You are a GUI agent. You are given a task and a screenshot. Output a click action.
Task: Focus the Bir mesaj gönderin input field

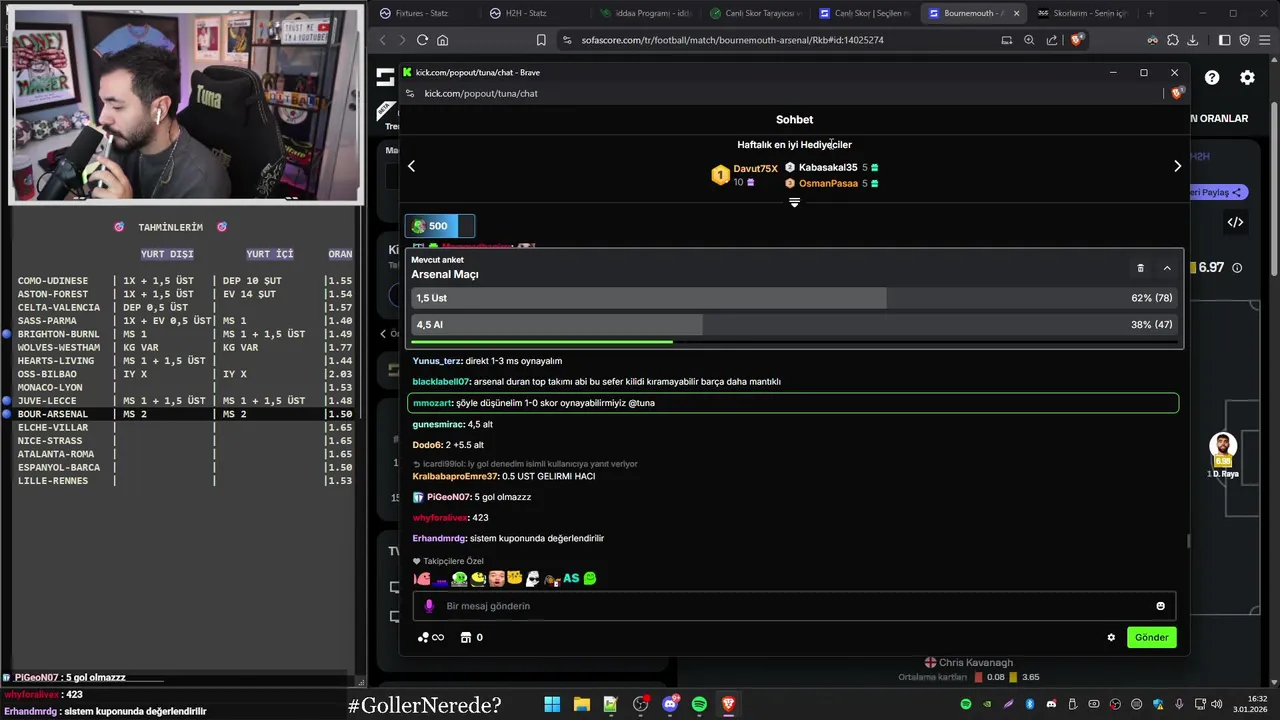tap(794, 606)
